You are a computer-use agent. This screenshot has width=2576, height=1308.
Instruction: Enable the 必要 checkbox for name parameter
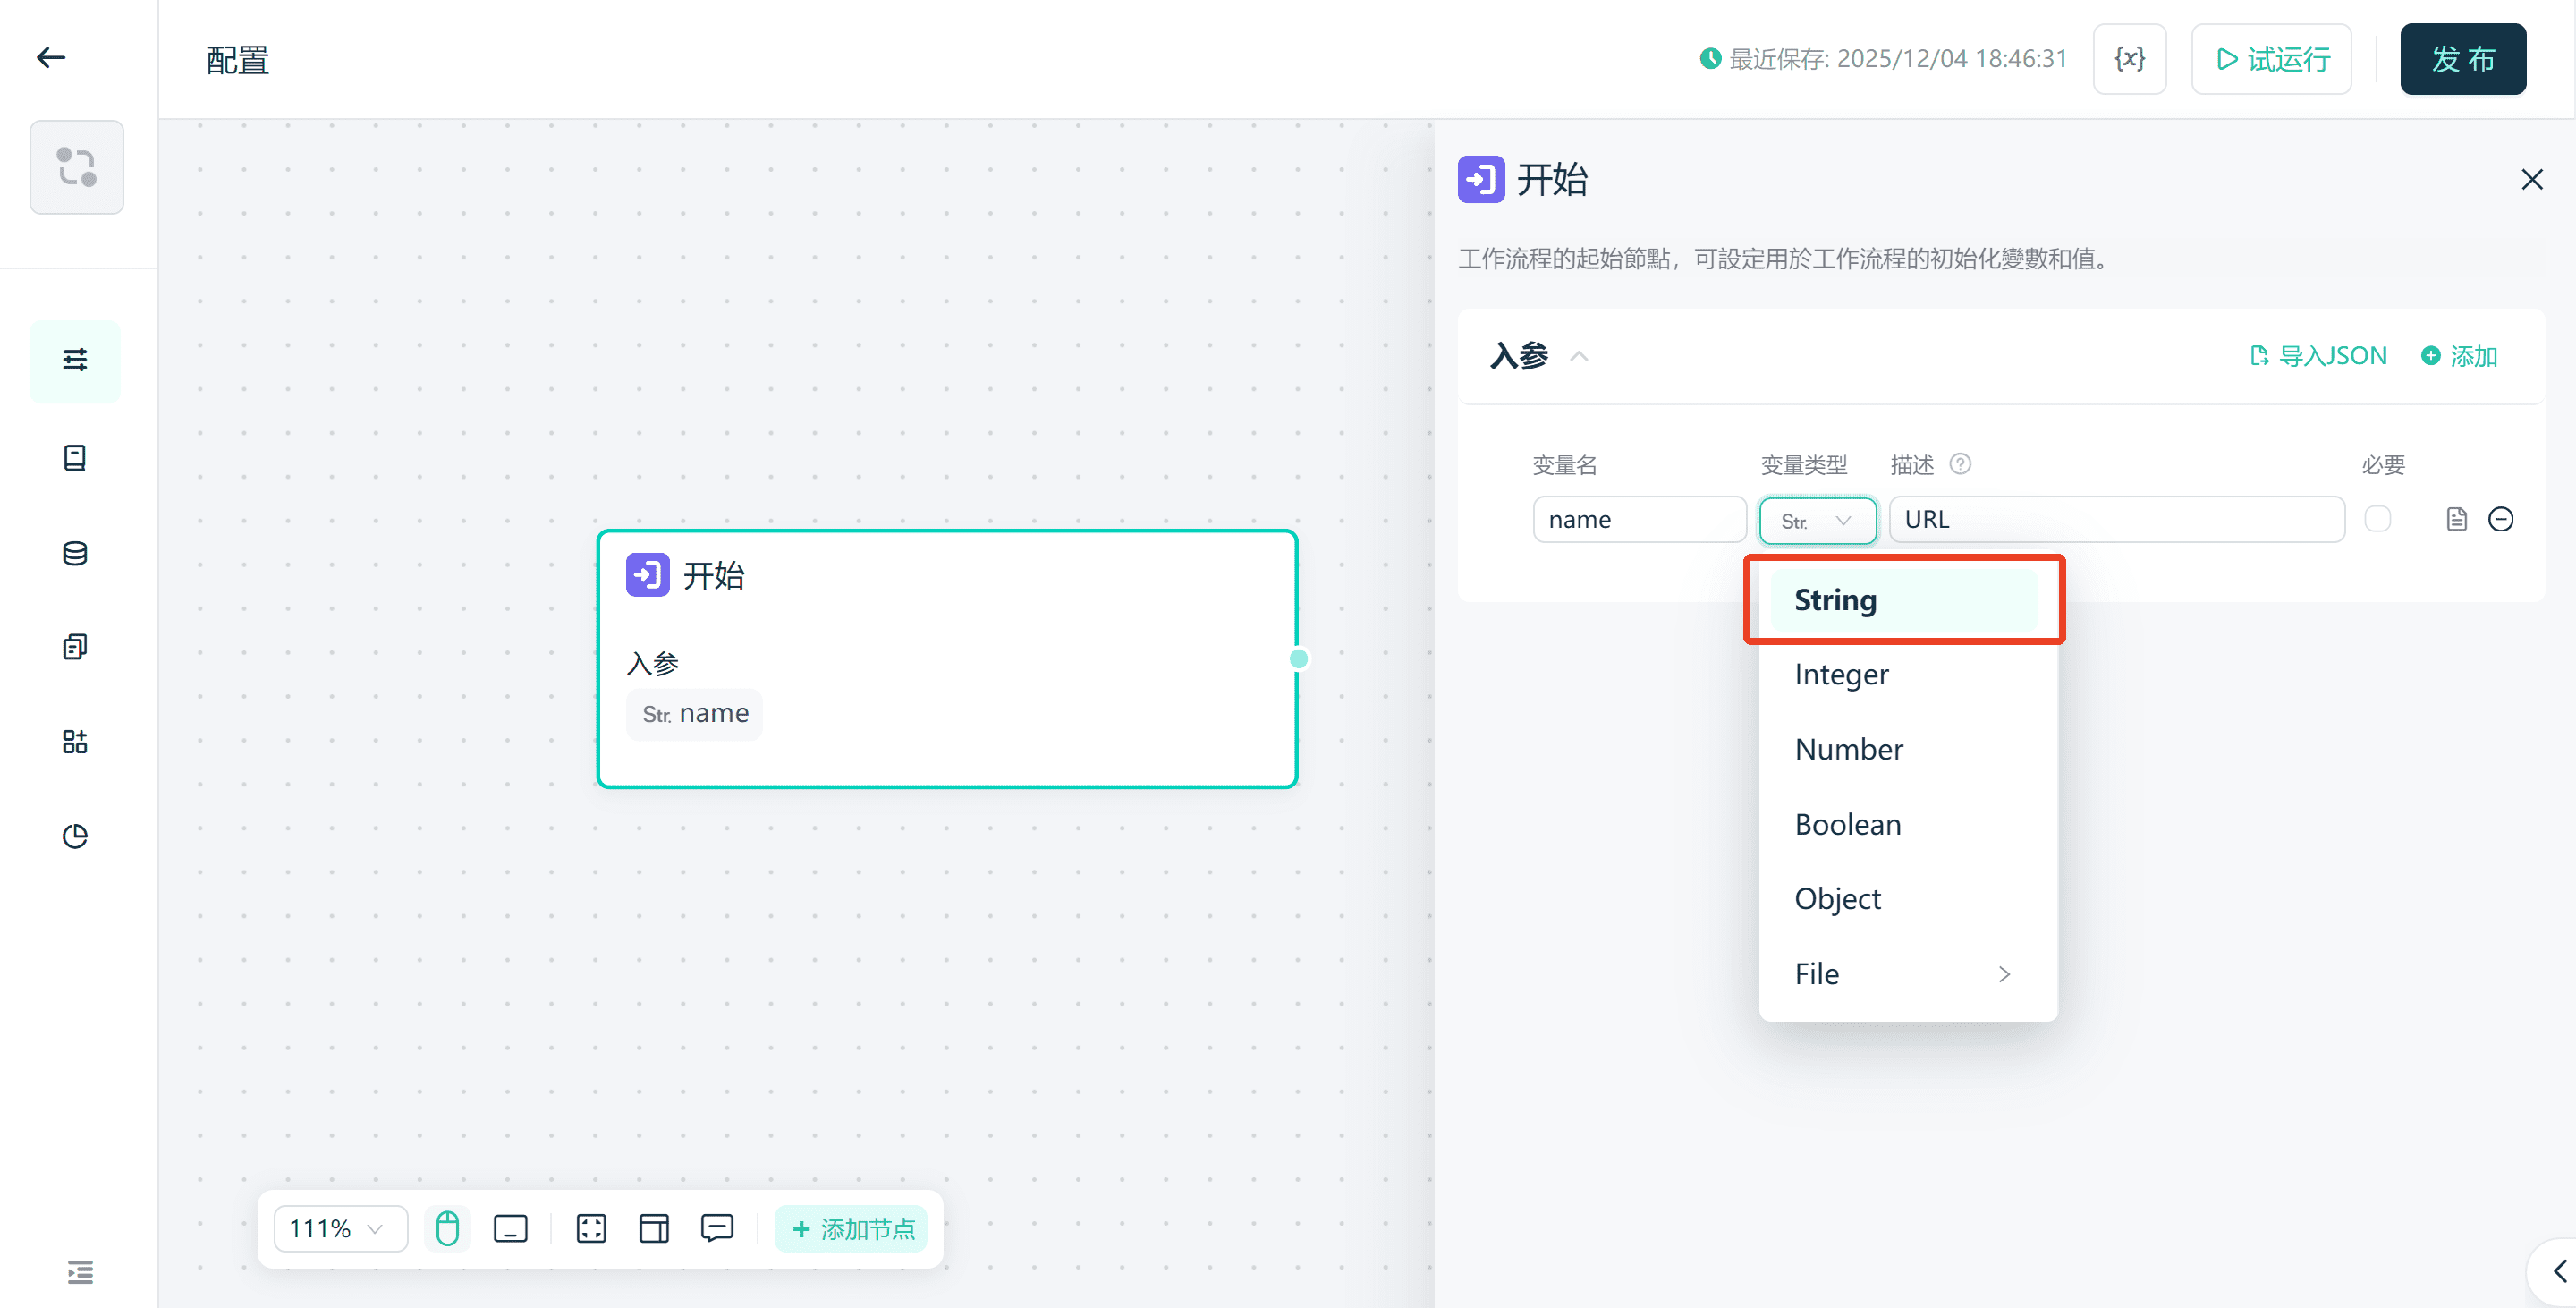[x=2379, y=519]
